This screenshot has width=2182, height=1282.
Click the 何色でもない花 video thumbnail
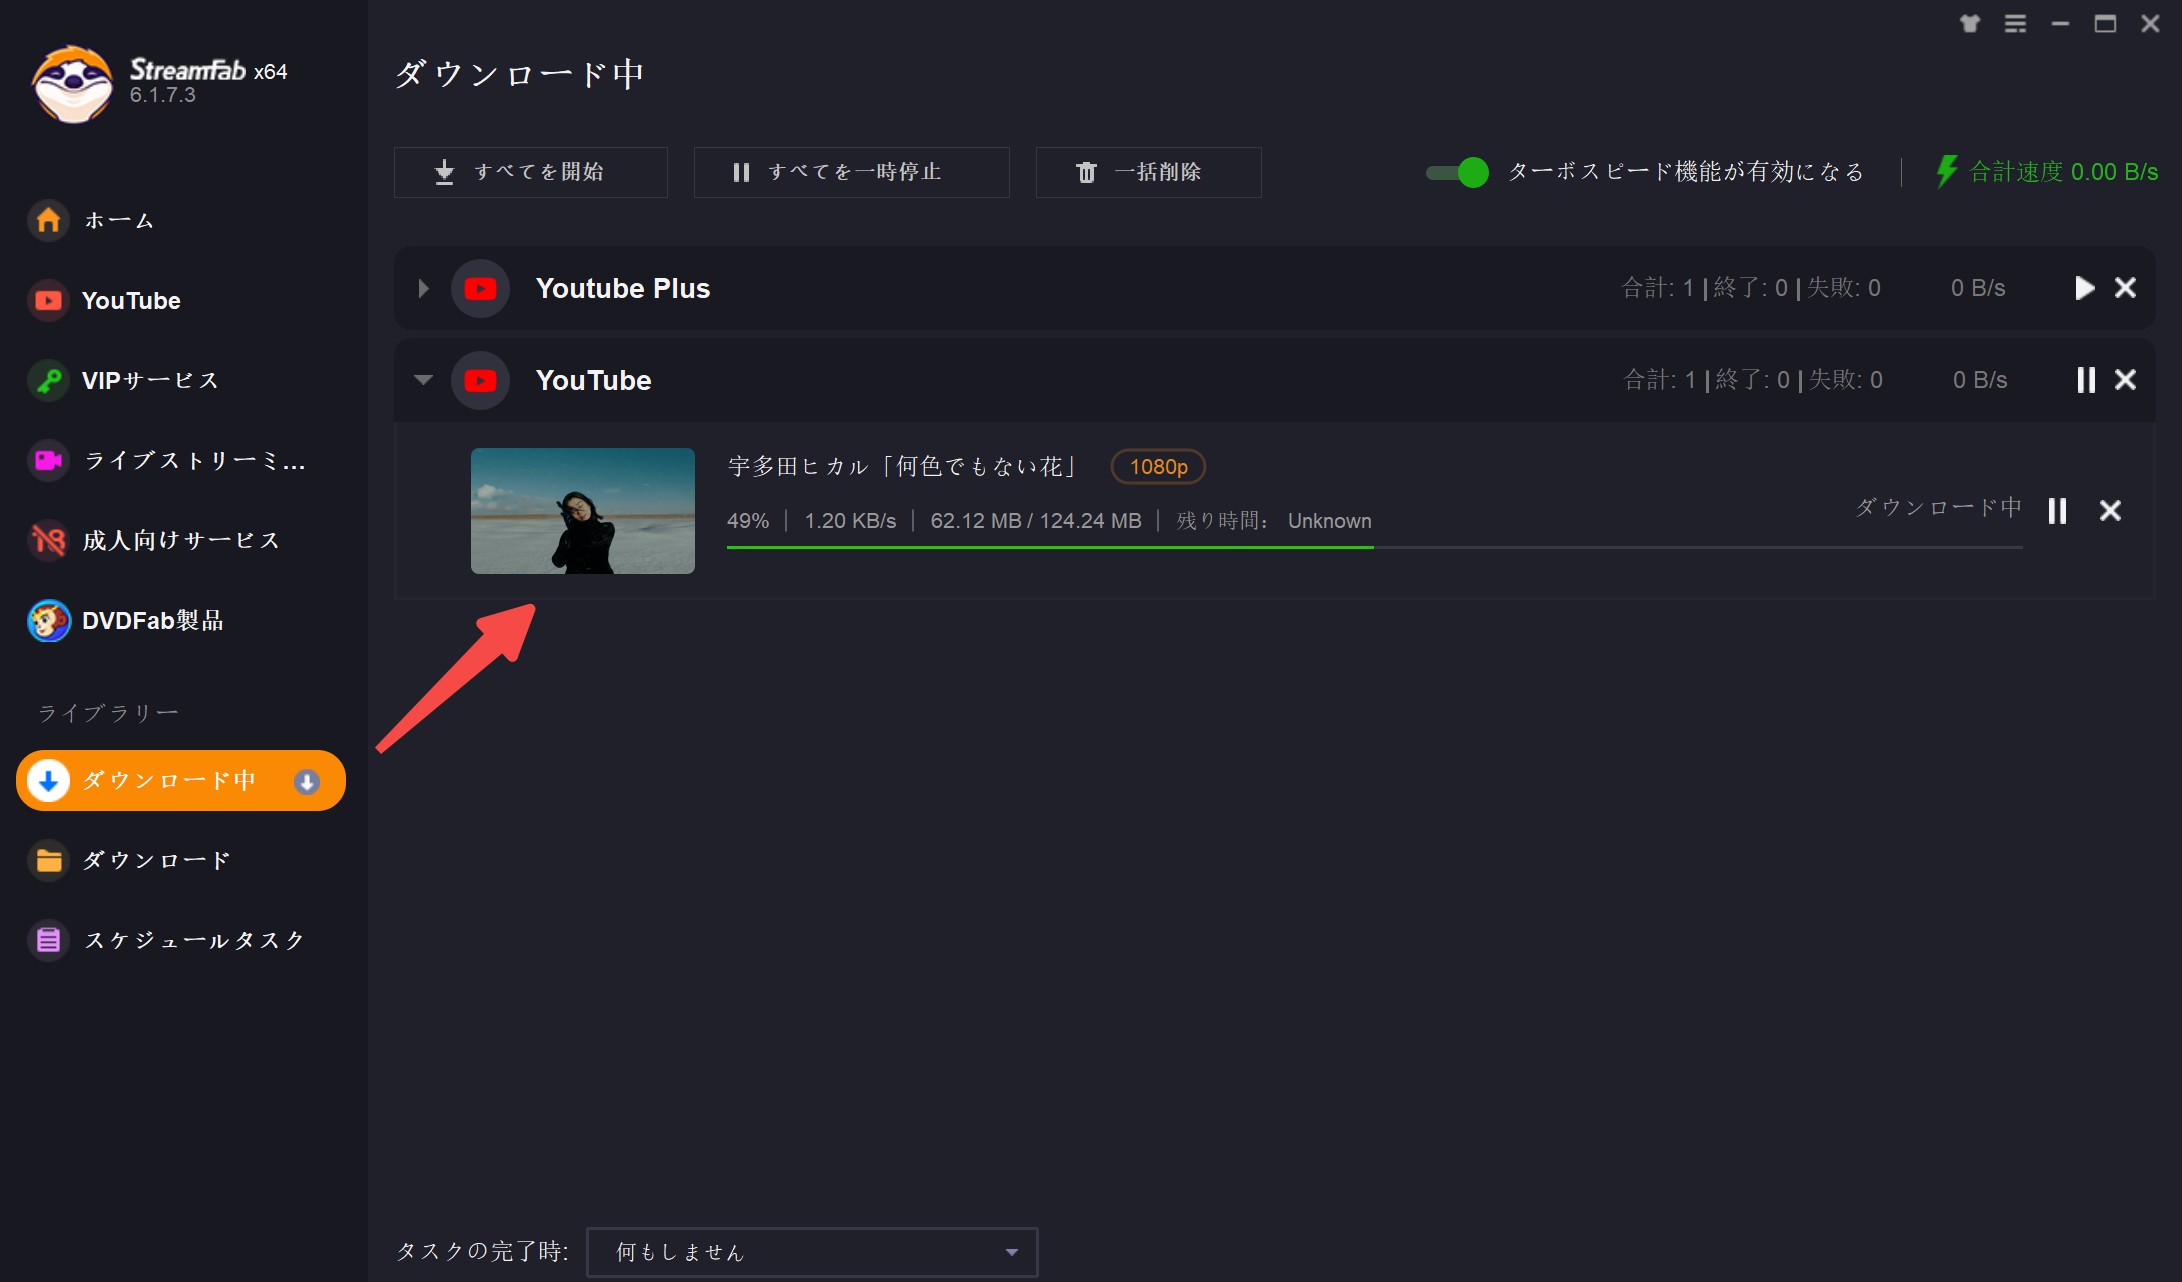click(582, 511)
